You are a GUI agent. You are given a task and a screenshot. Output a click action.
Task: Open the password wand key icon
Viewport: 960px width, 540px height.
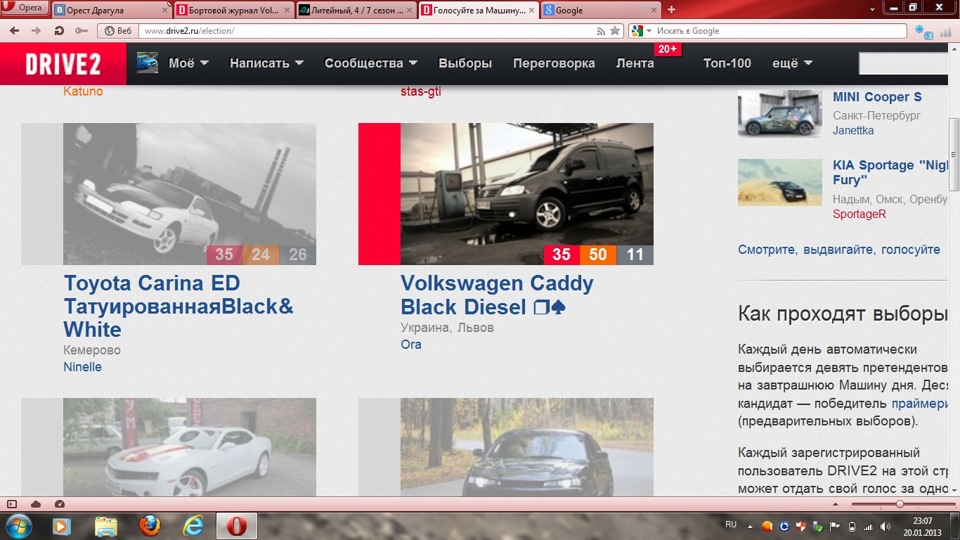pos(81,31)
